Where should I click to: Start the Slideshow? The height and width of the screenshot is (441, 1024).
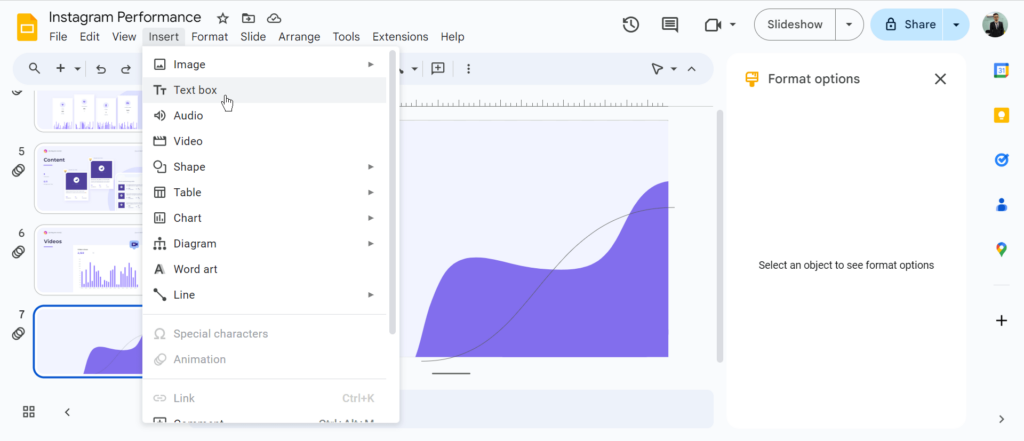794,25
